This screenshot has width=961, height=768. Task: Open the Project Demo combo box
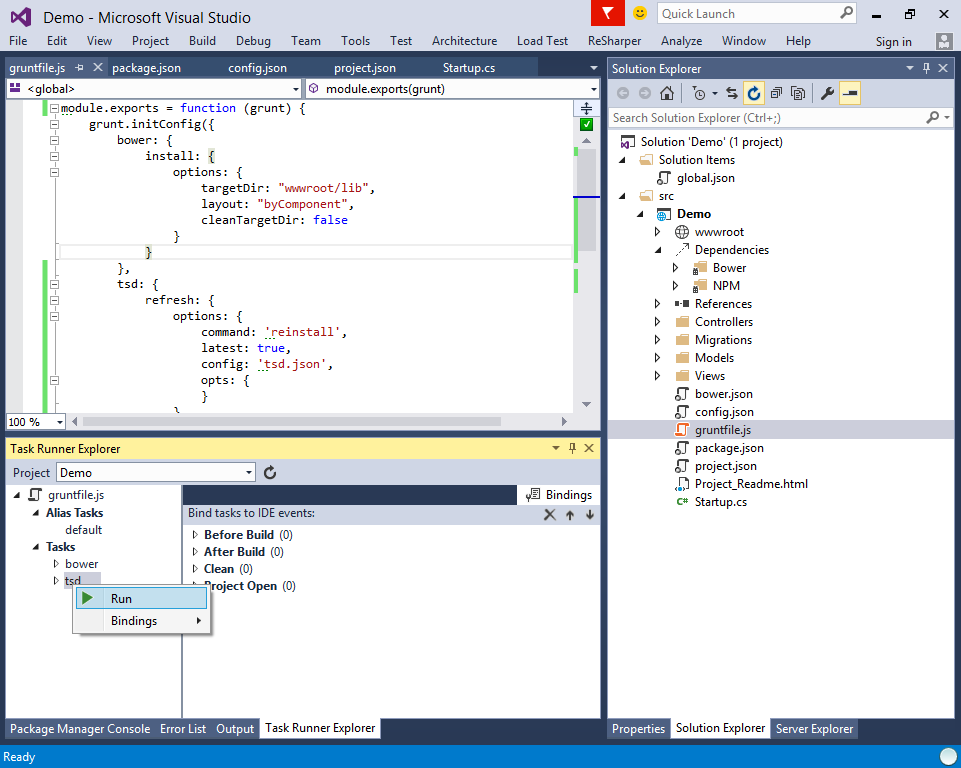pos(156,473)
